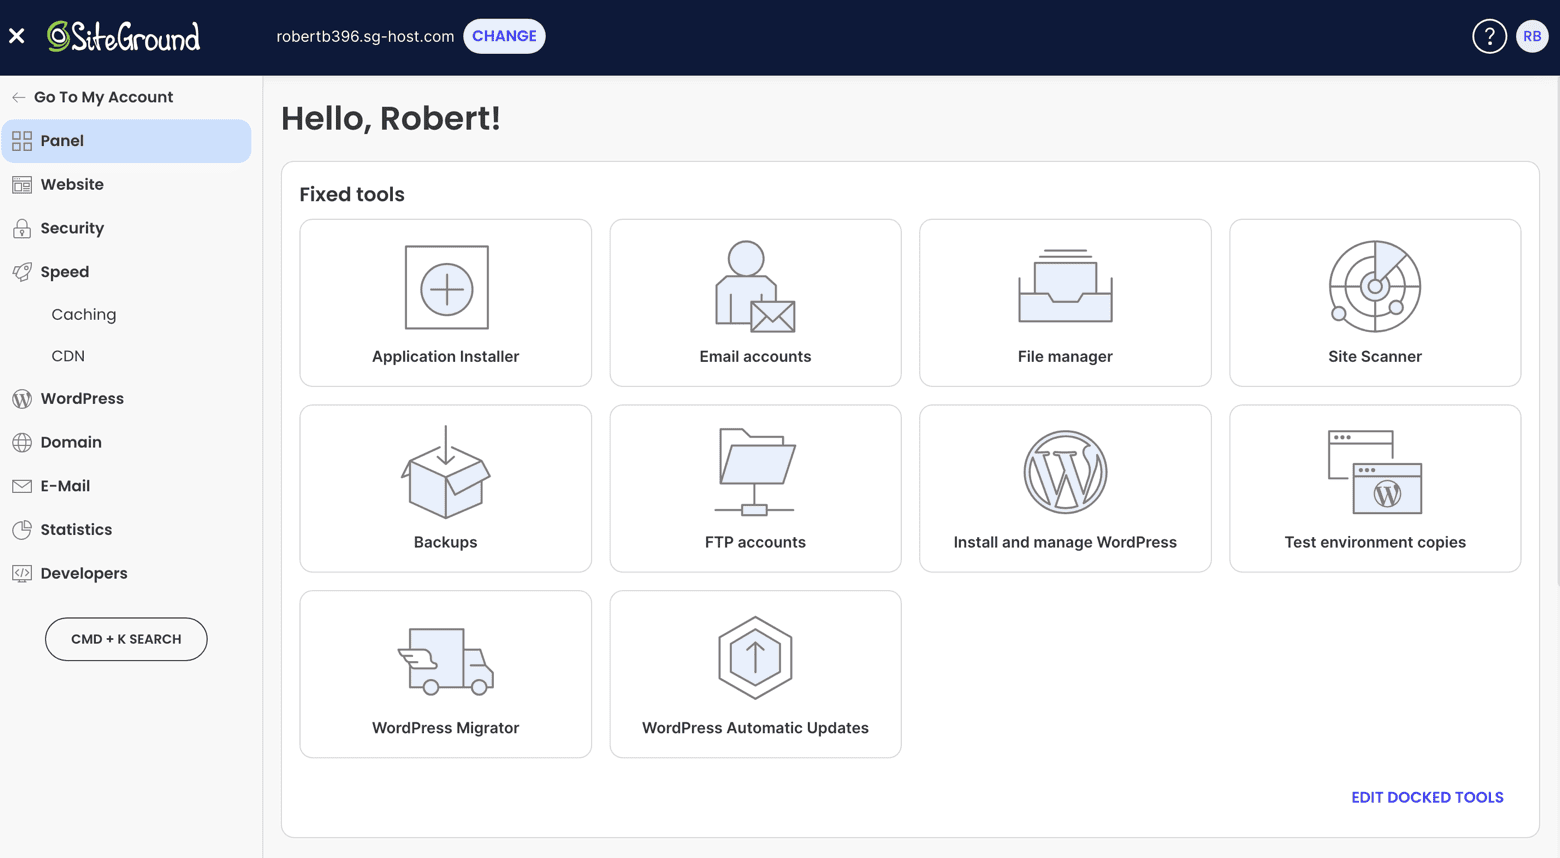Image resolution: width=1560 pixels, height=858 pixels.
Task: Click the SiteGround logo
Action: point(124,36)
